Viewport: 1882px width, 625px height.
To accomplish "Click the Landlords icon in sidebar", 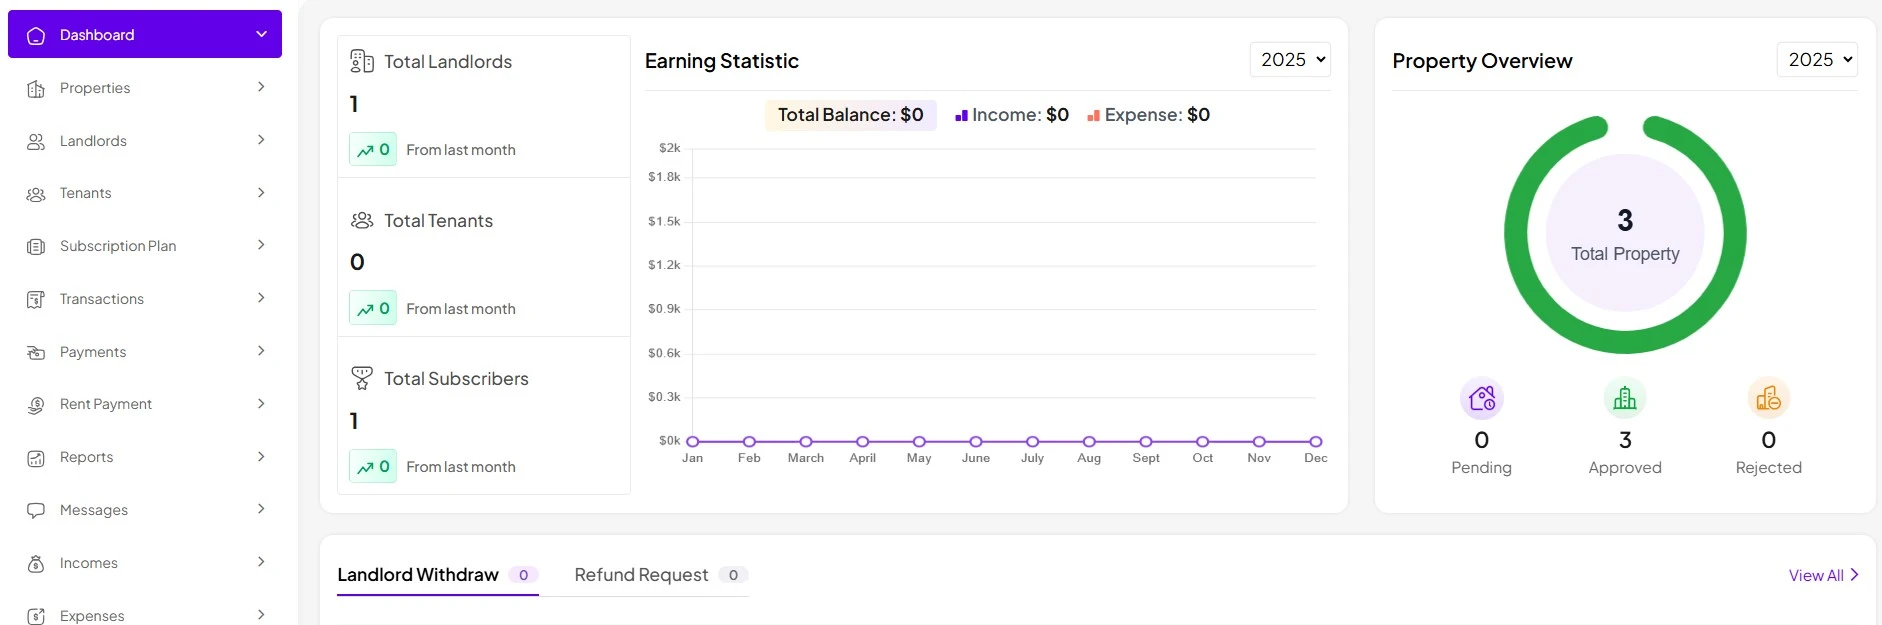I will click(x=36, y=142).
